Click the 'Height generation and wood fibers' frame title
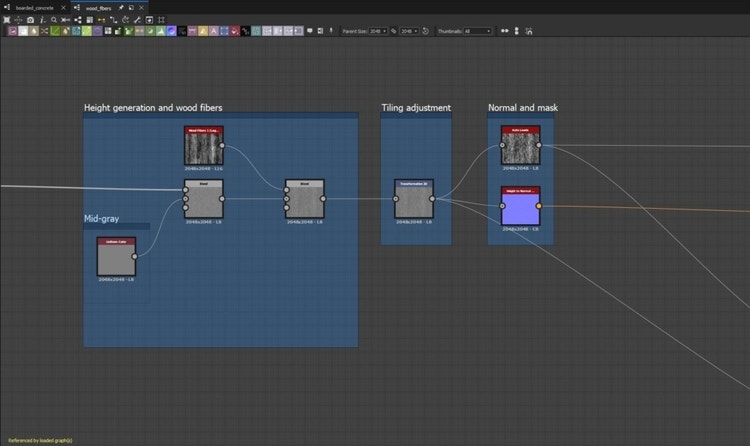Screen dimensions: 750x446 pyautogui.click(x=153, y=107)
